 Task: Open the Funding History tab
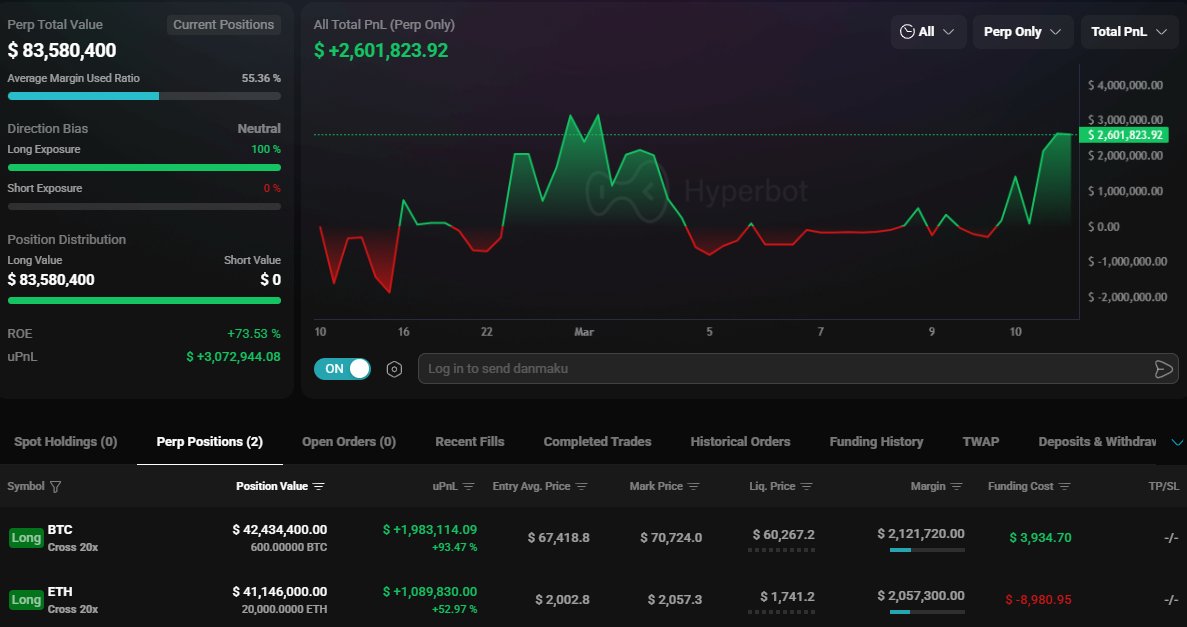(x=876, y=441)
